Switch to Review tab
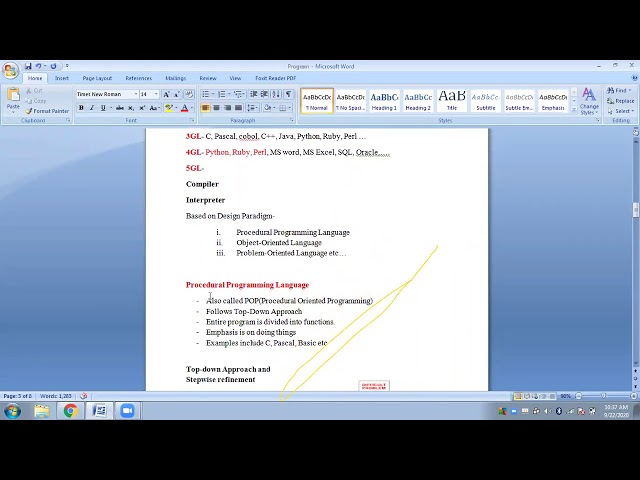Viewport: 640px width, 480px height. point(208,78)
